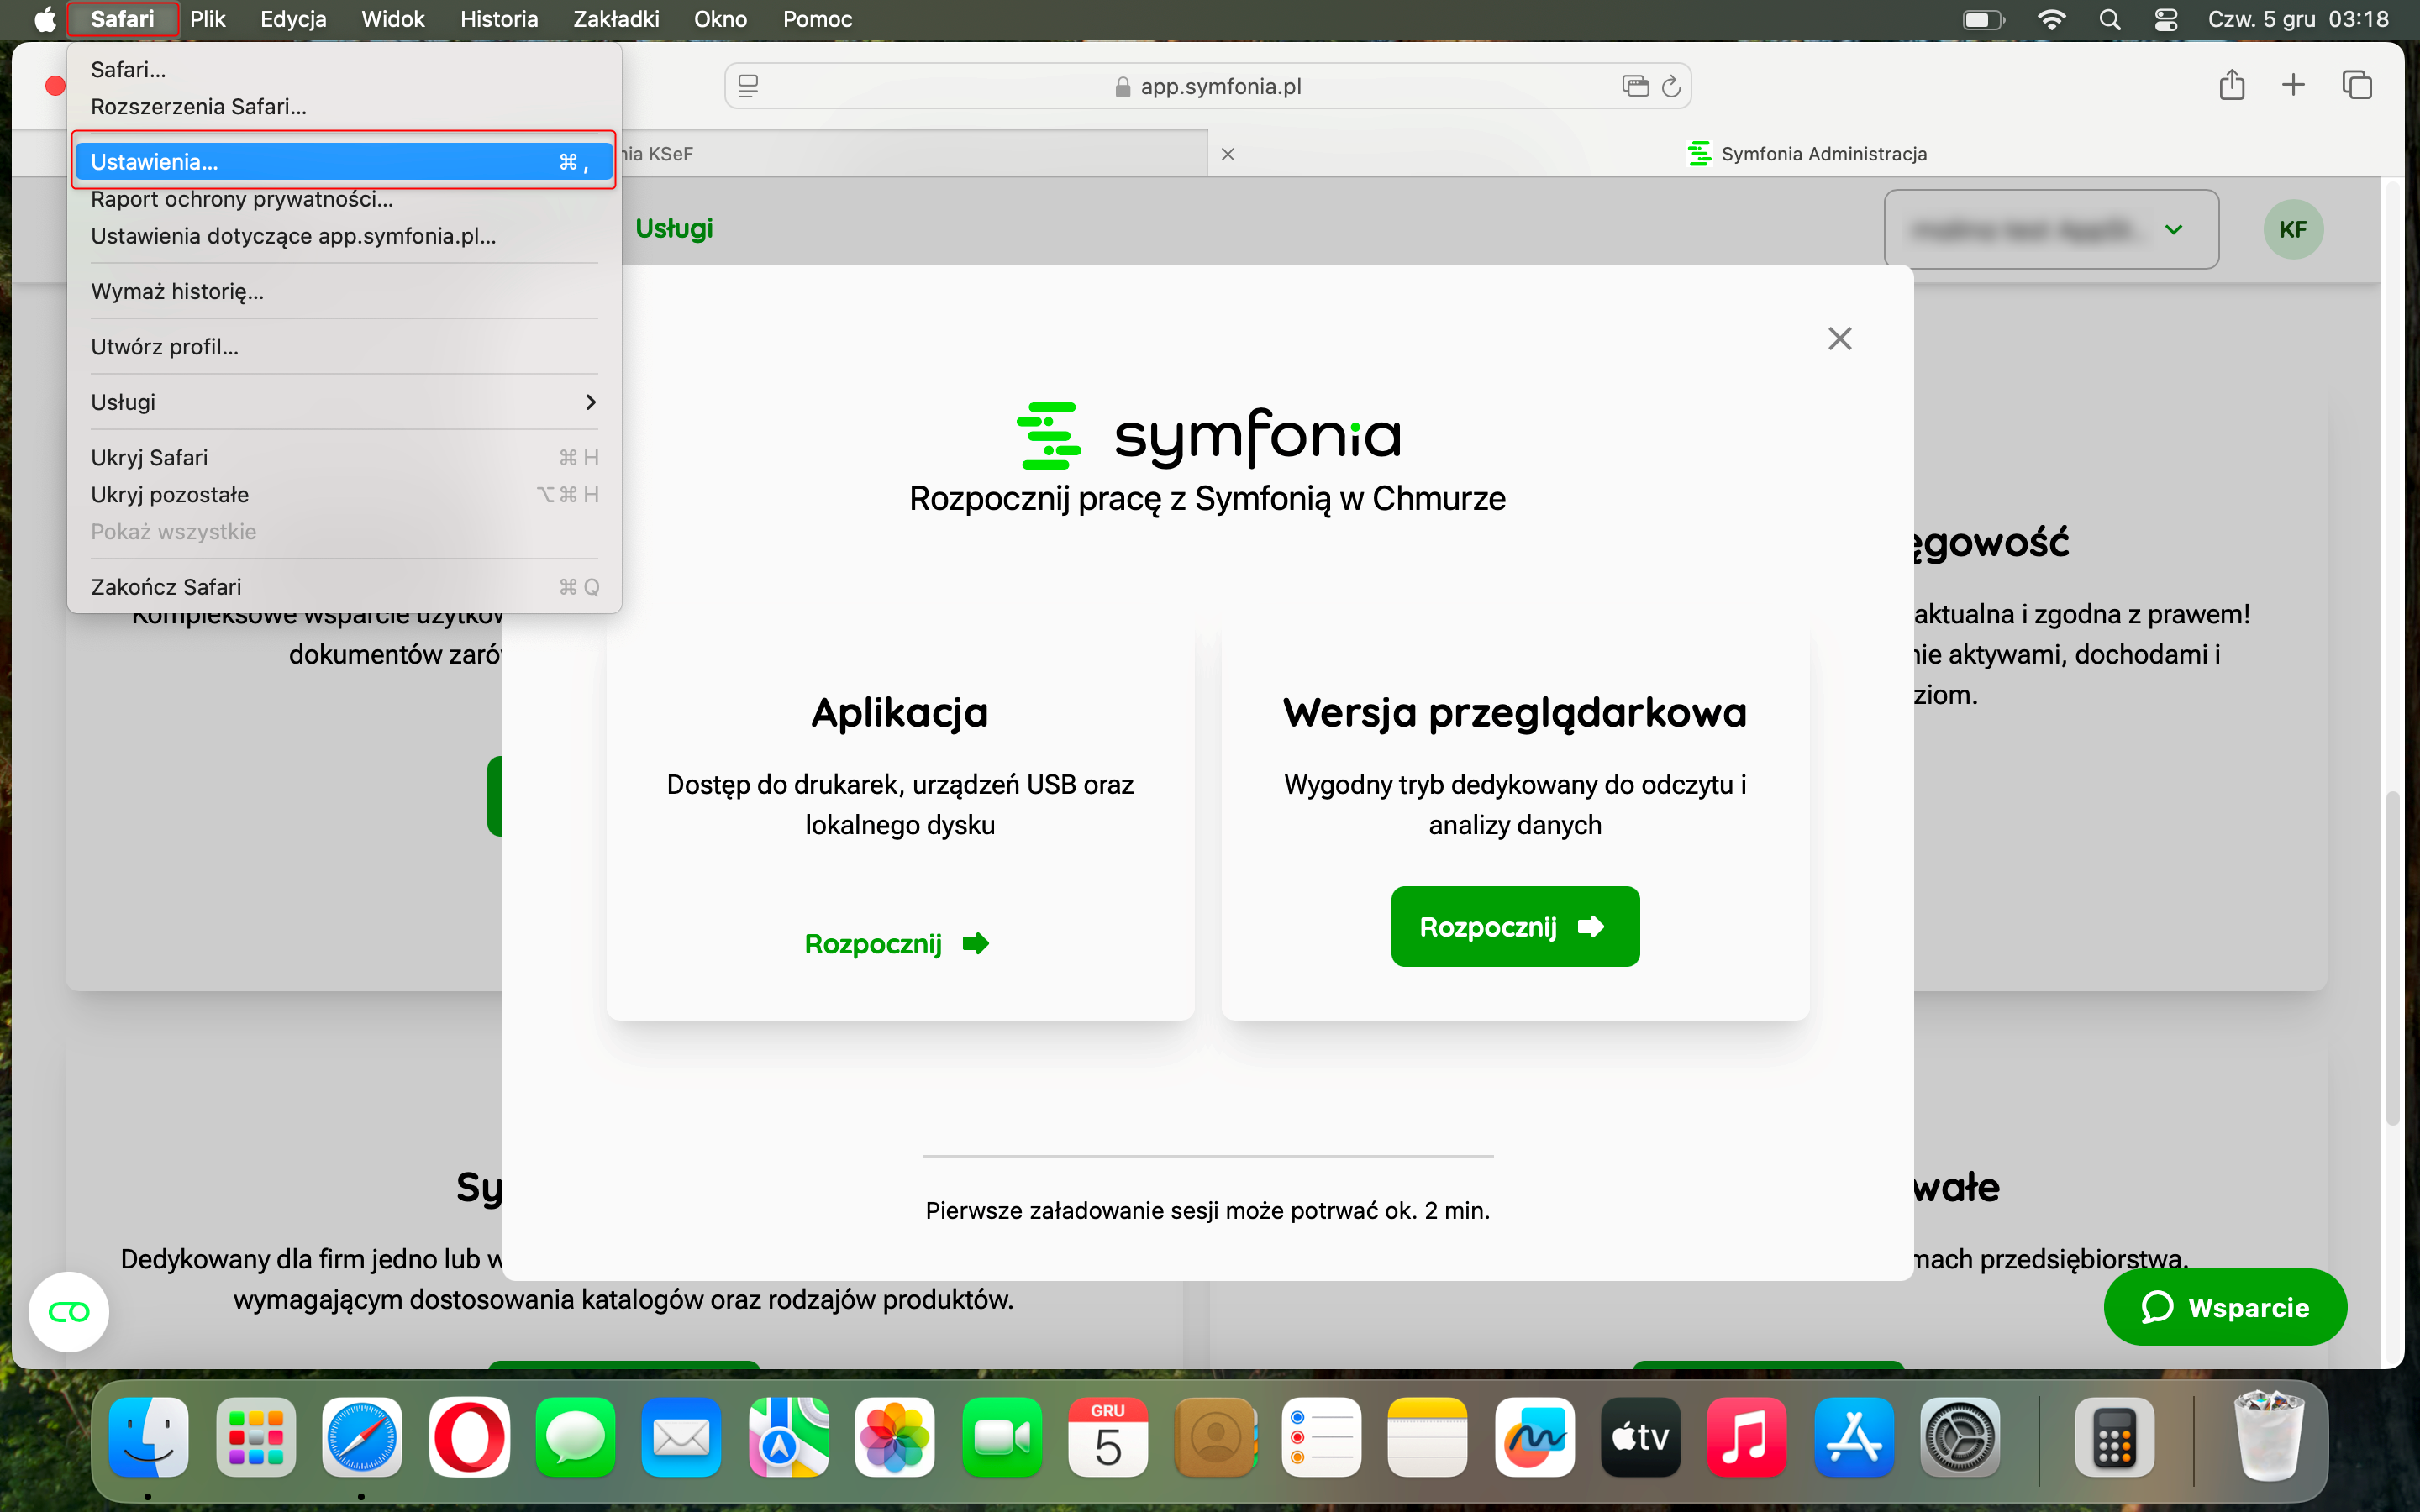2420x1512 pixels.
Task: Click the app.symfonia.pl address field
Action: [x=1220, y=87]
